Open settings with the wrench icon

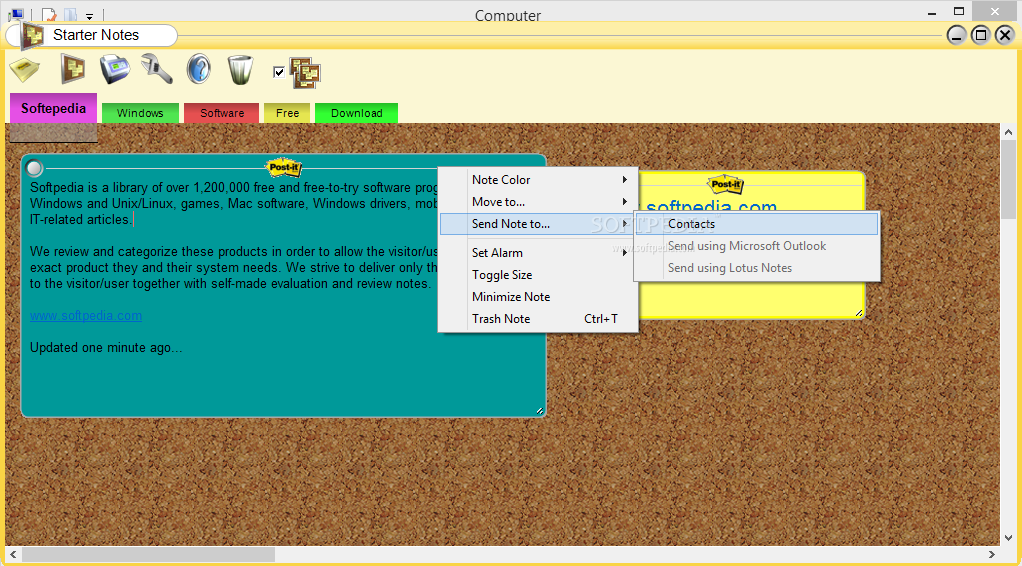156,68
